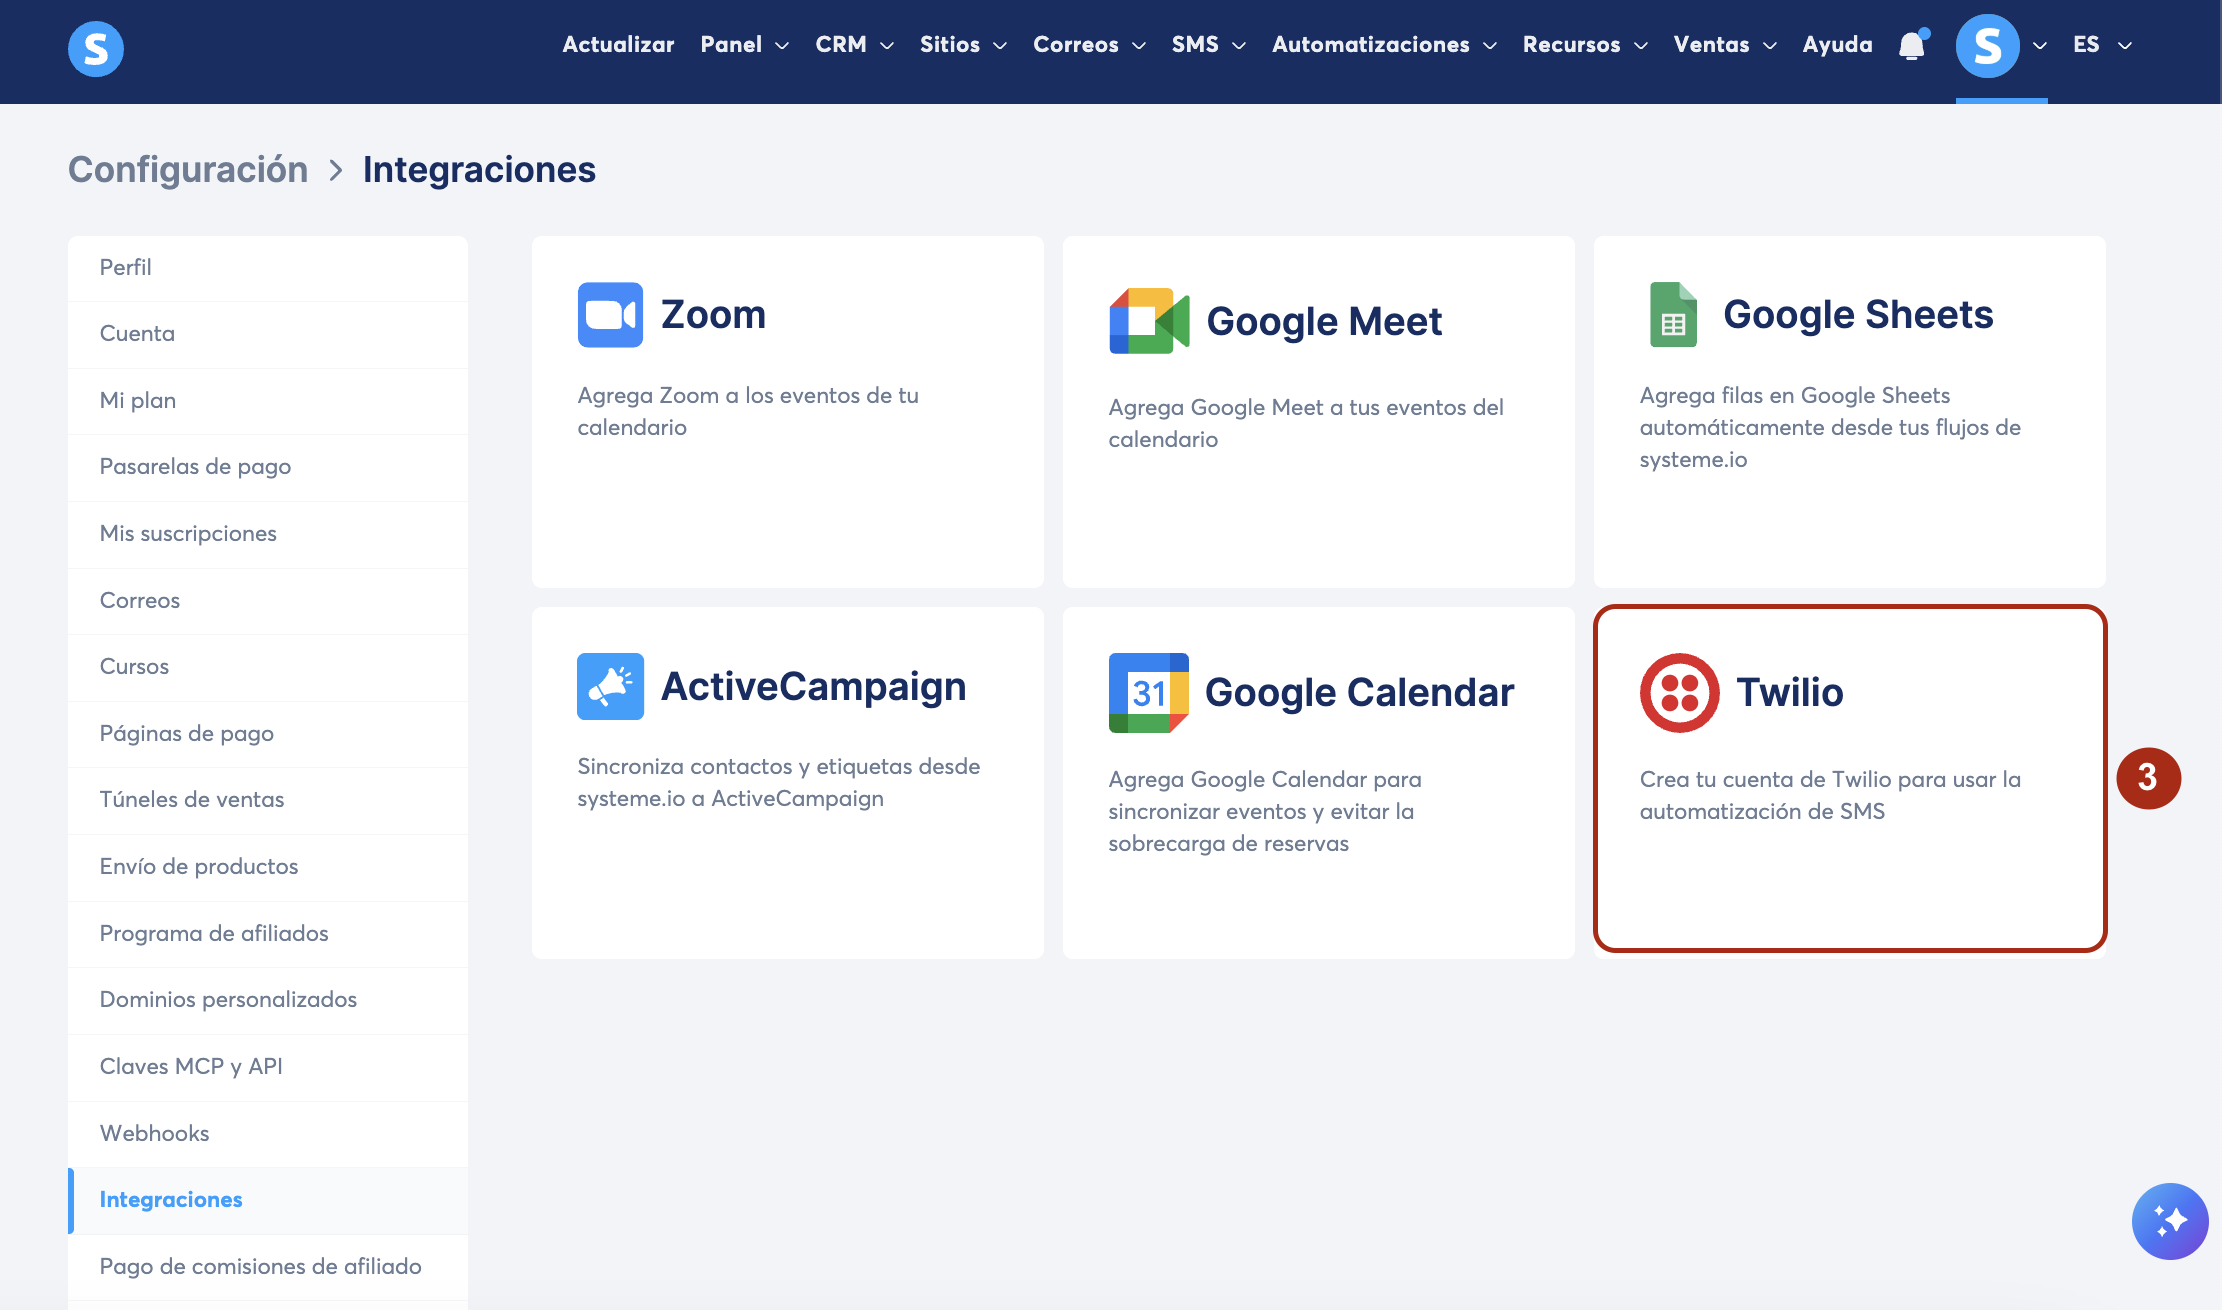2222x1310 pixels.
Task: Open the Twilio integration title
Action: [x=1790, y=693]
